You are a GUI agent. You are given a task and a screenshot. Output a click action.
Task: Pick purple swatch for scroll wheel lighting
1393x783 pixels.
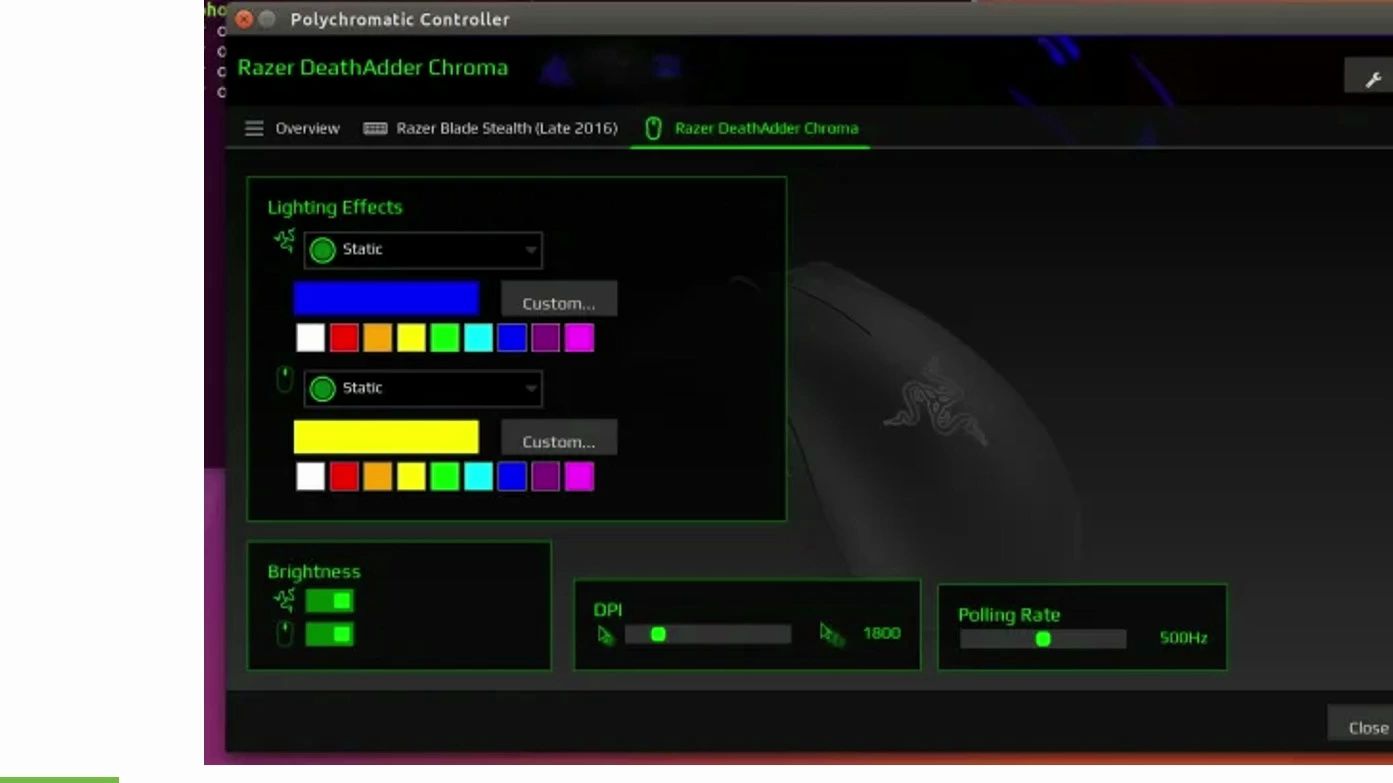click(546, 476)
